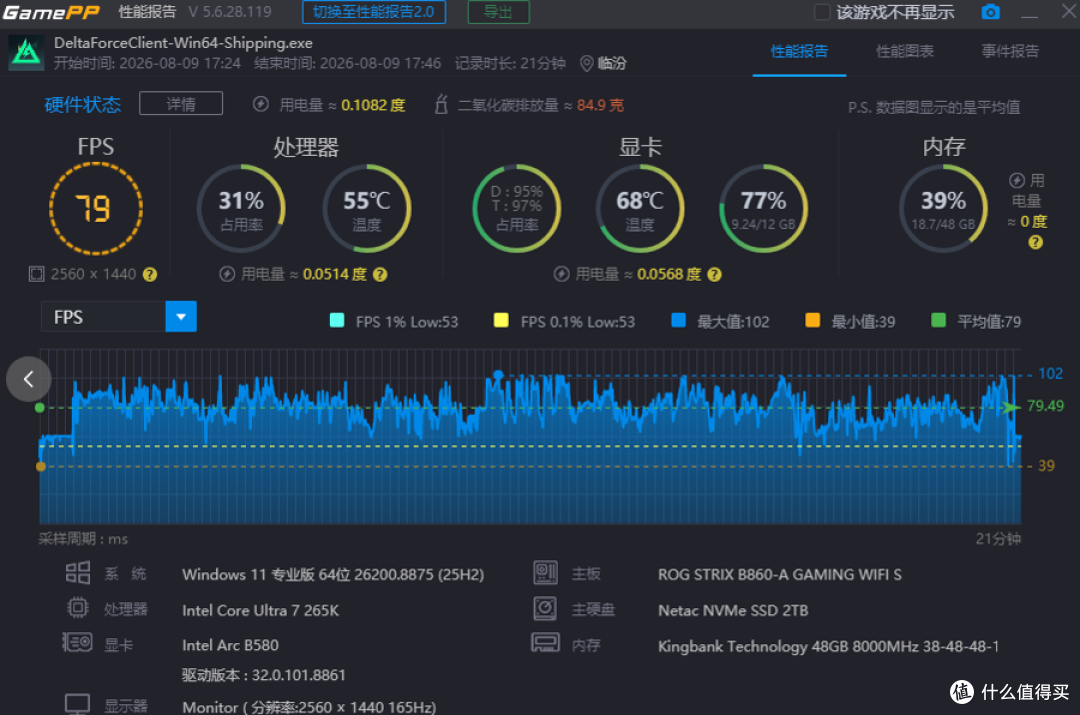Click the memory power usage icon
The image size is (1080, 715).
click(1017, 180)
